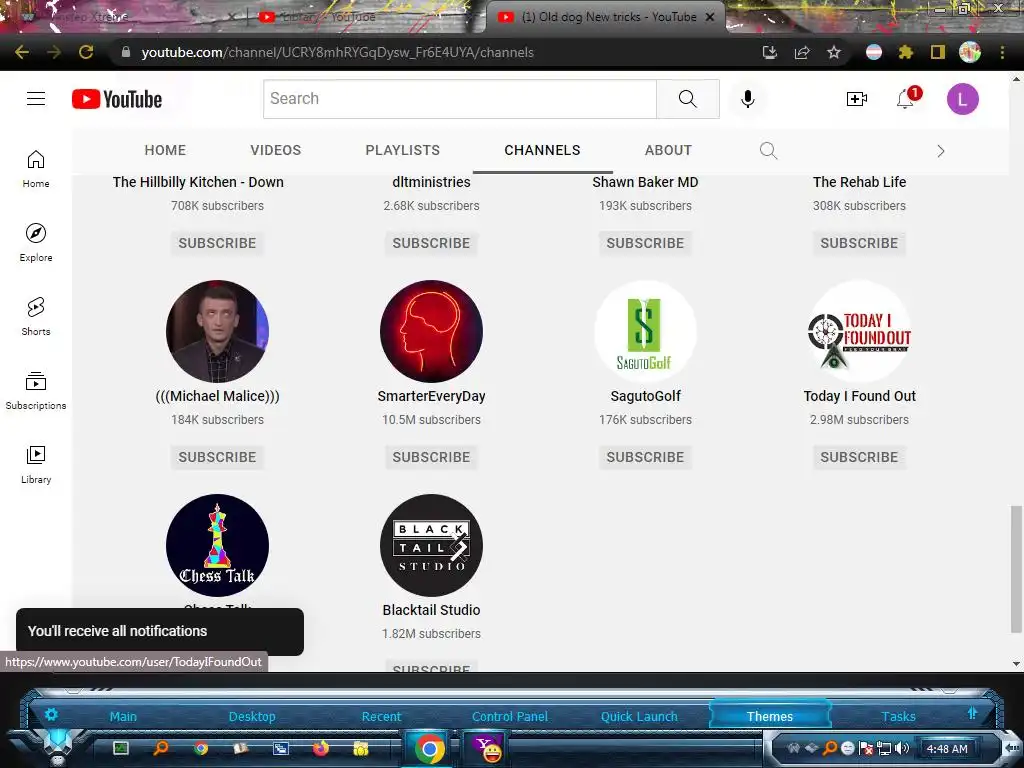Click the 4:48 AM taskbar clock
This screenshot has width=1024, height=768.
(x=947, y=748)
